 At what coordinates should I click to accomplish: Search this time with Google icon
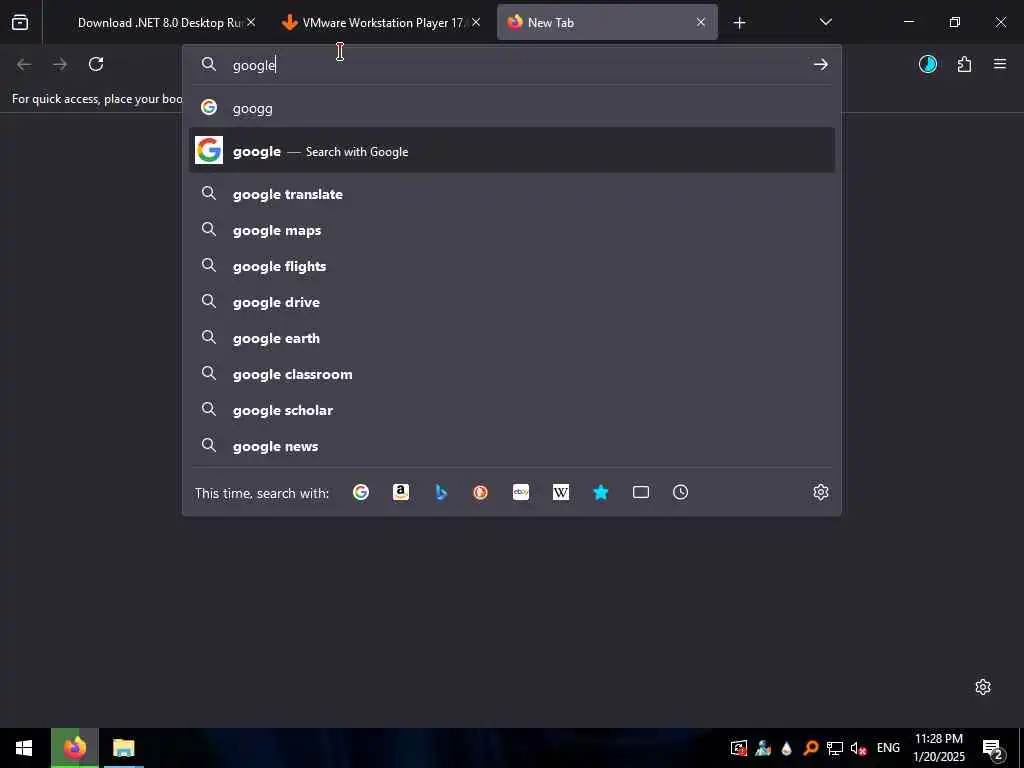tap(360, 492)
